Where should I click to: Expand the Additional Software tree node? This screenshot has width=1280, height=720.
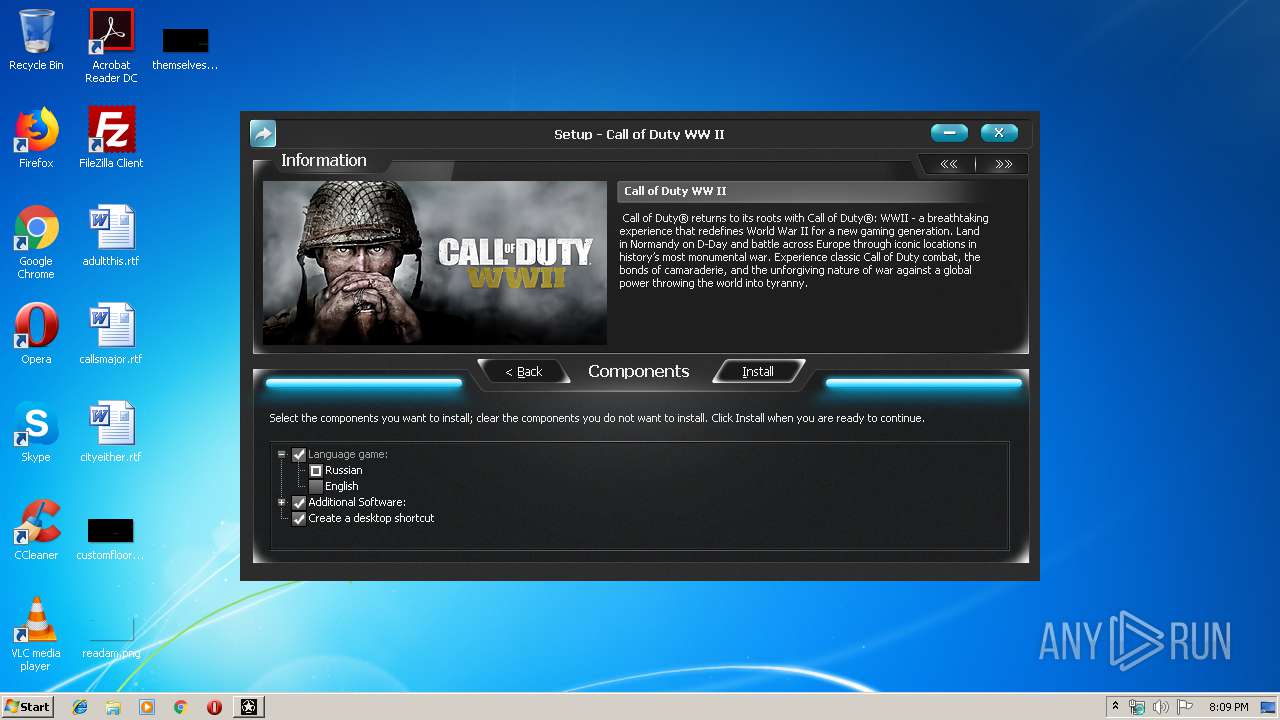tap(282, 502)
